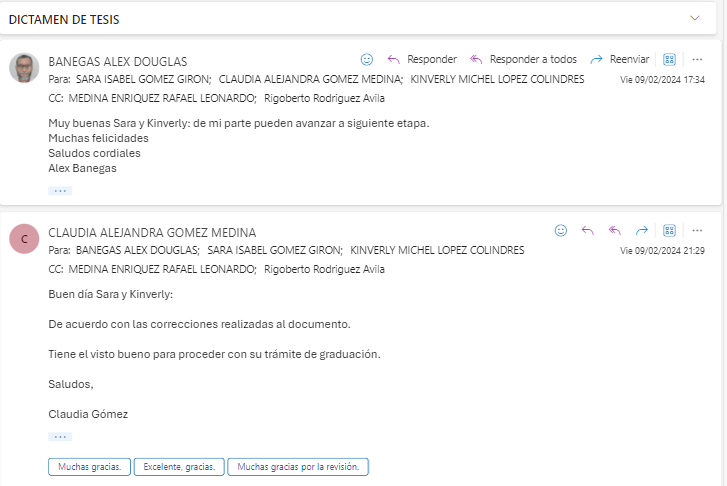Click Responder on the first email
The height and width of the screenshot is (486, 727).
coord(422,59)
